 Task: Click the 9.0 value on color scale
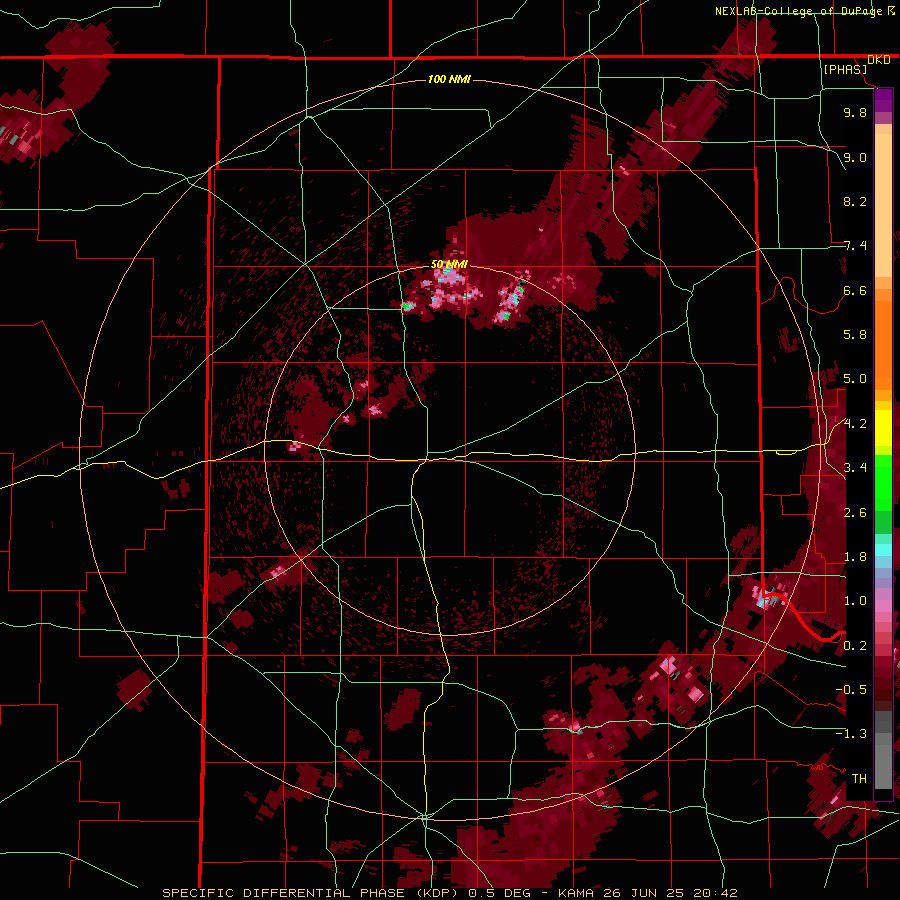[855, 157]
